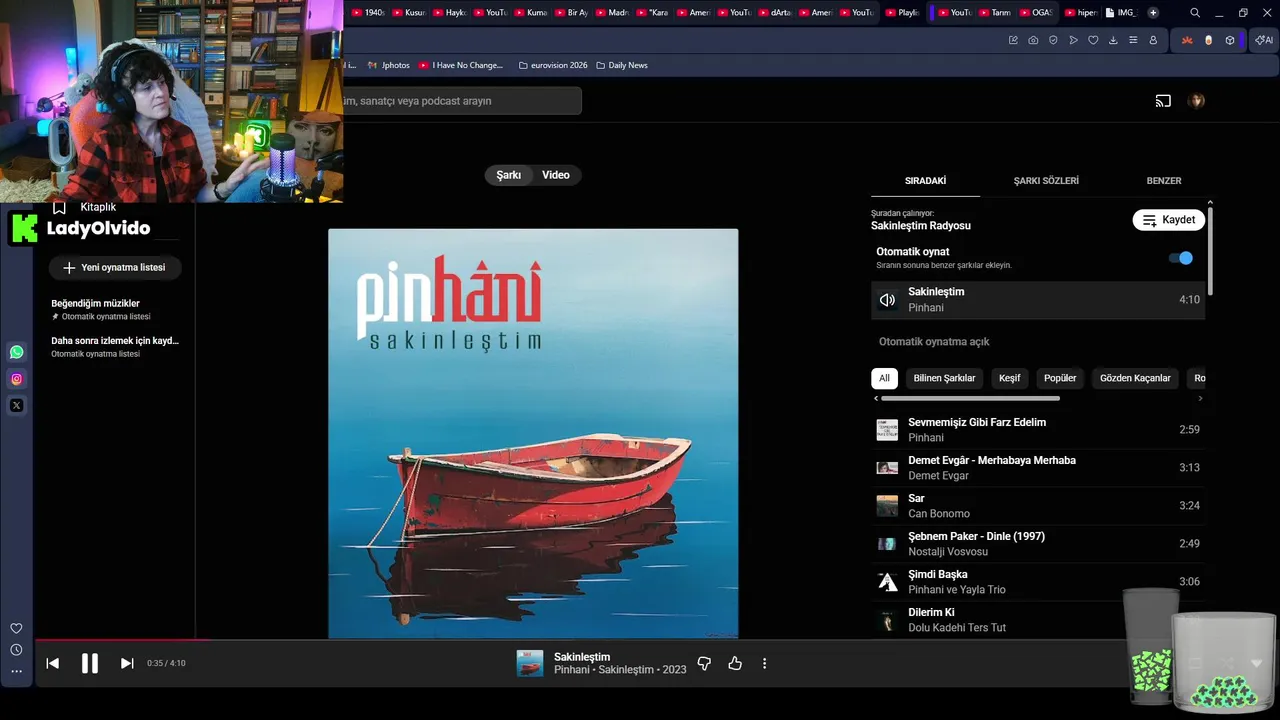1280x720 pixels.
Task: Open Daha sonra izlemek için kayd... playlist
Action: click(x=115, y=346)
